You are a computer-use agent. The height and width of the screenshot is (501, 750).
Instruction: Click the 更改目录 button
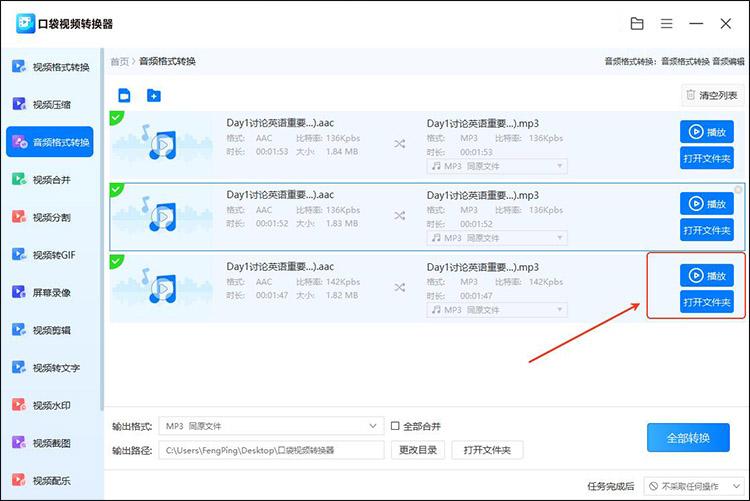click(418, 450)
